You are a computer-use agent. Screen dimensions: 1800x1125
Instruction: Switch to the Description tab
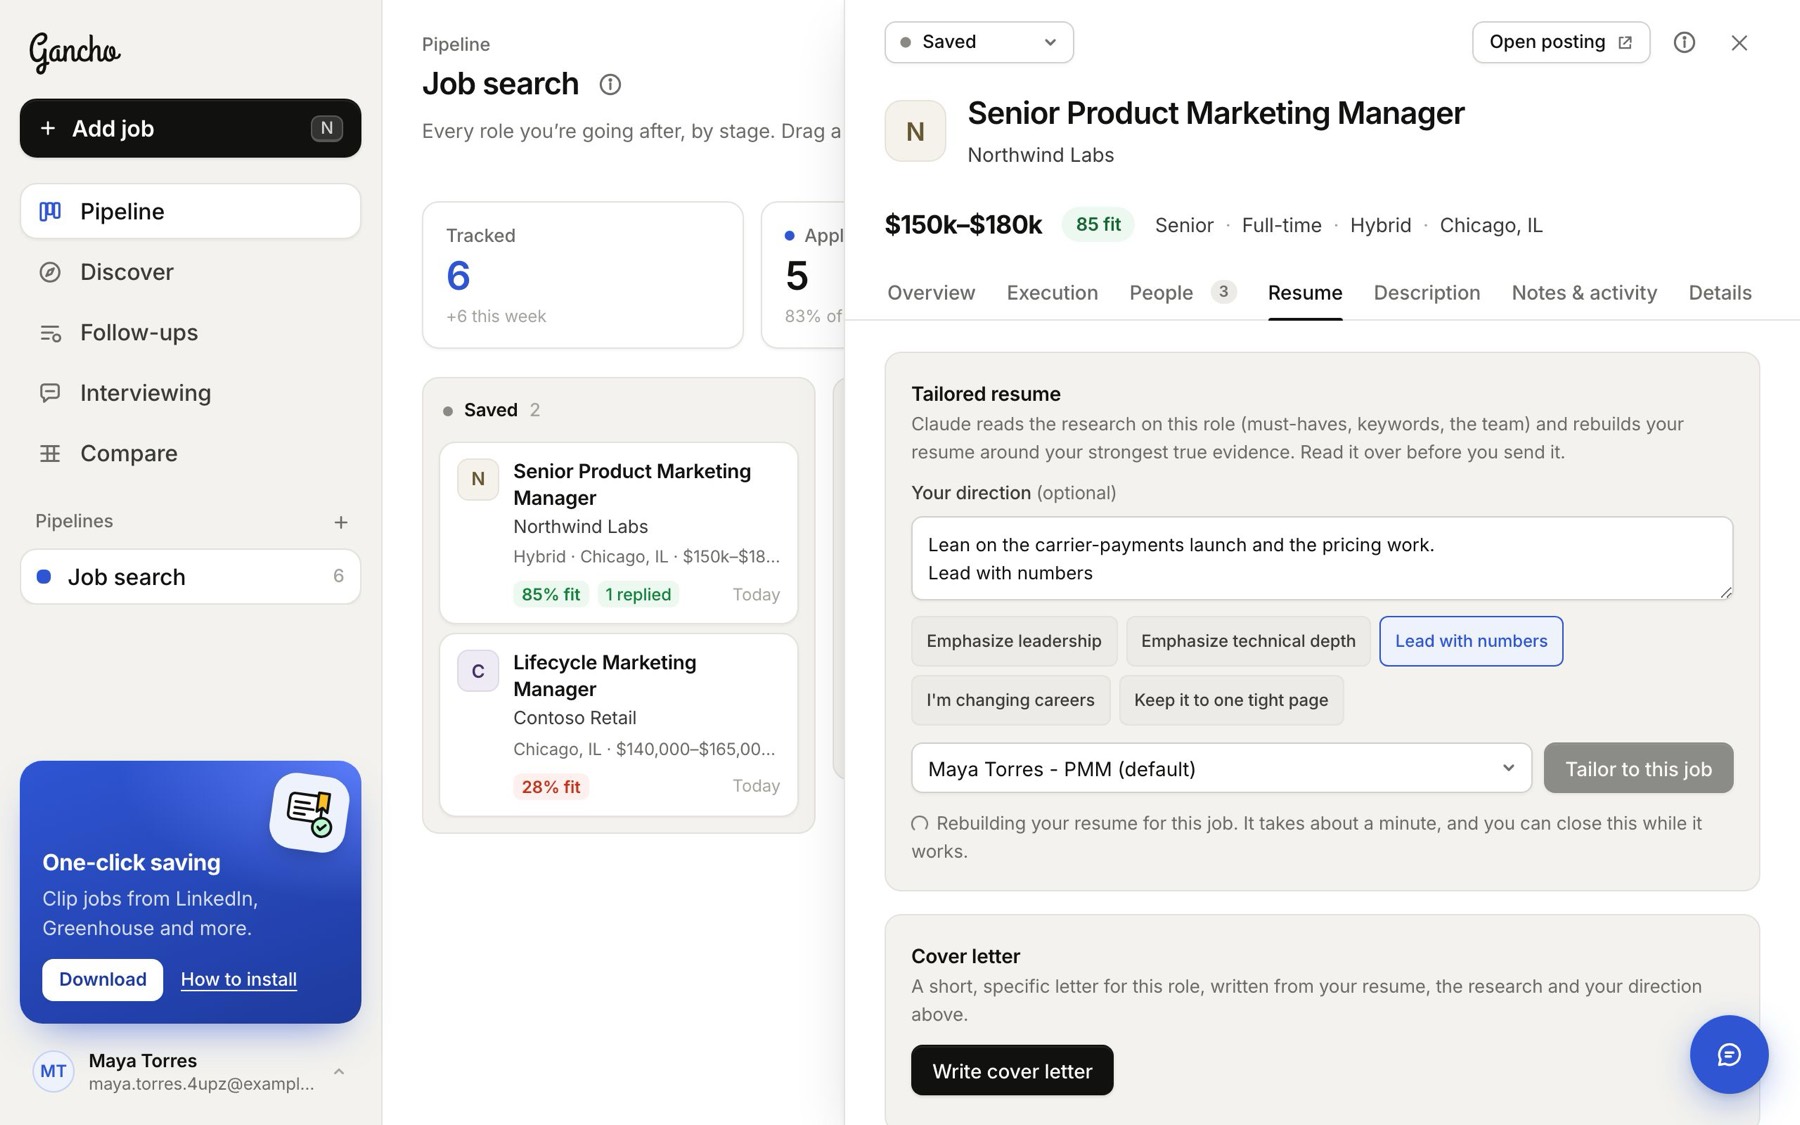click(1427, 293)
